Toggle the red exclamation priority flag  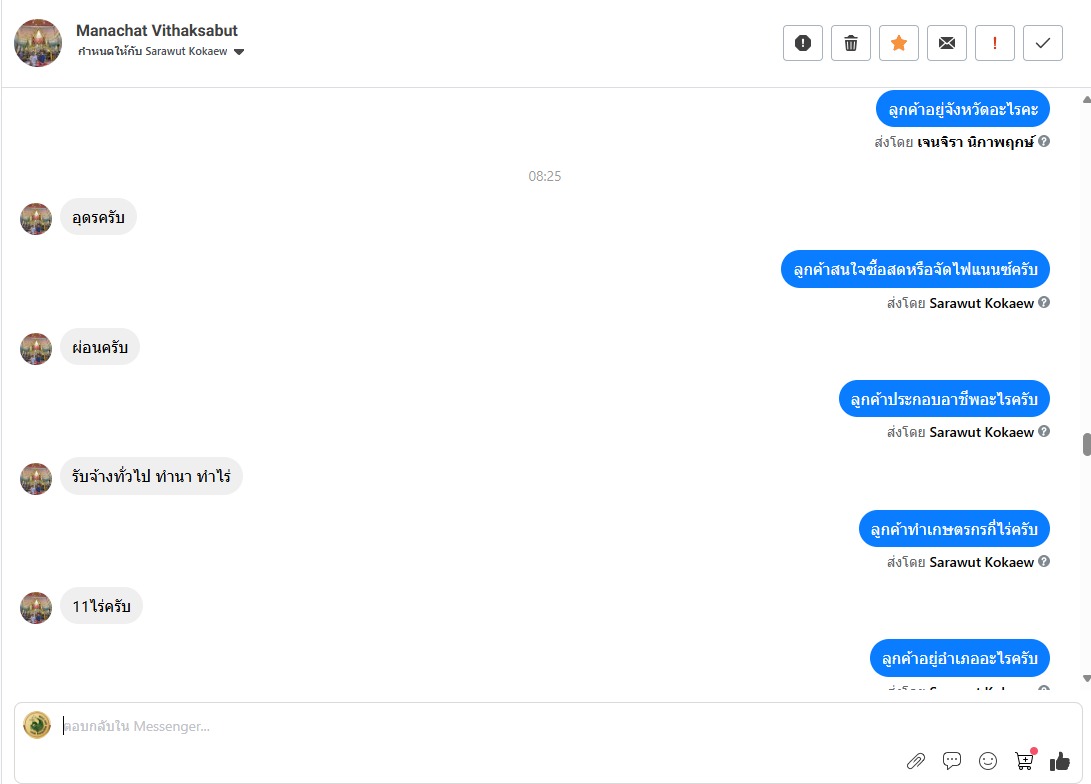[x=995, y=43]
